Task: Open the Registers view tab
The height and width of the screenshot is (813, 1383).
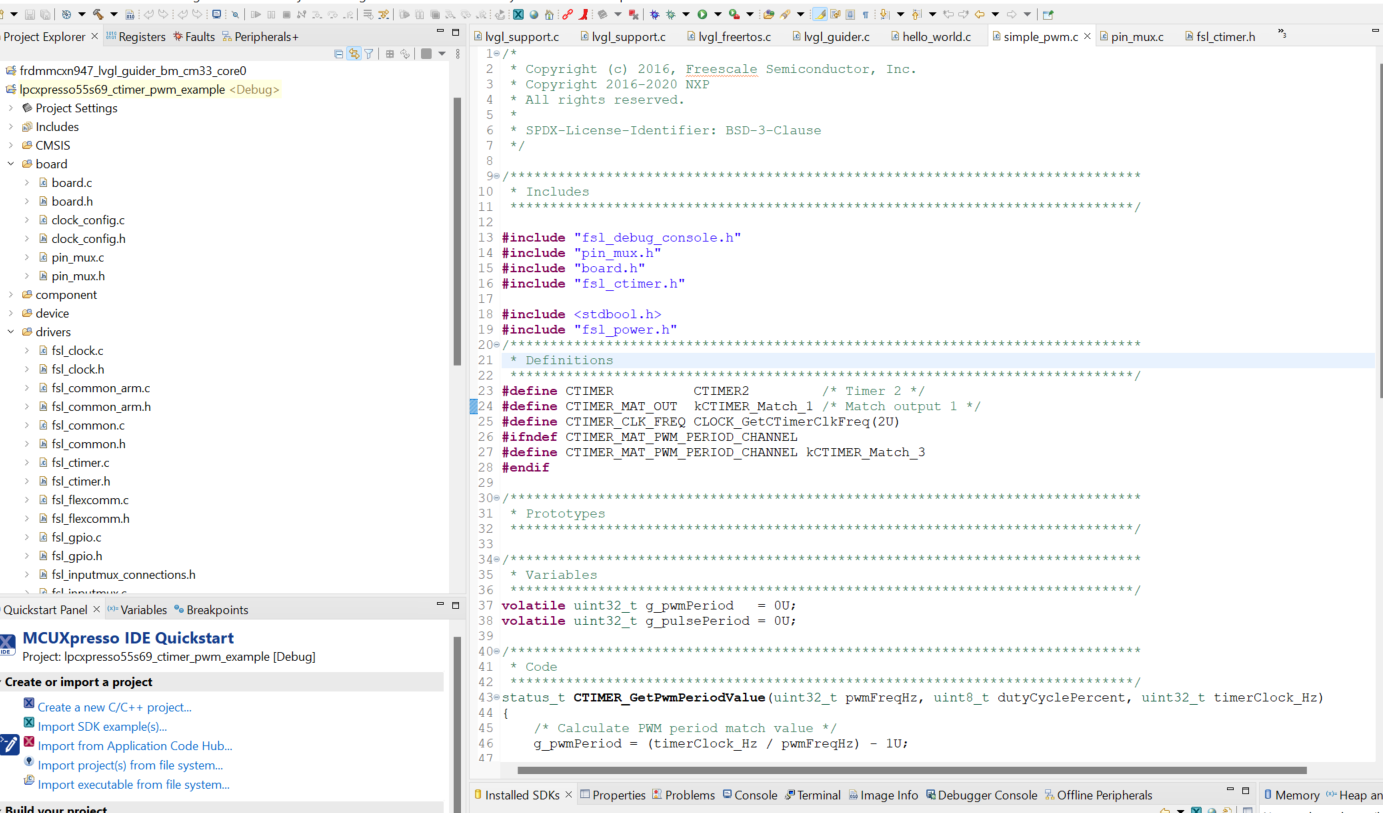Action: point(136,37)
